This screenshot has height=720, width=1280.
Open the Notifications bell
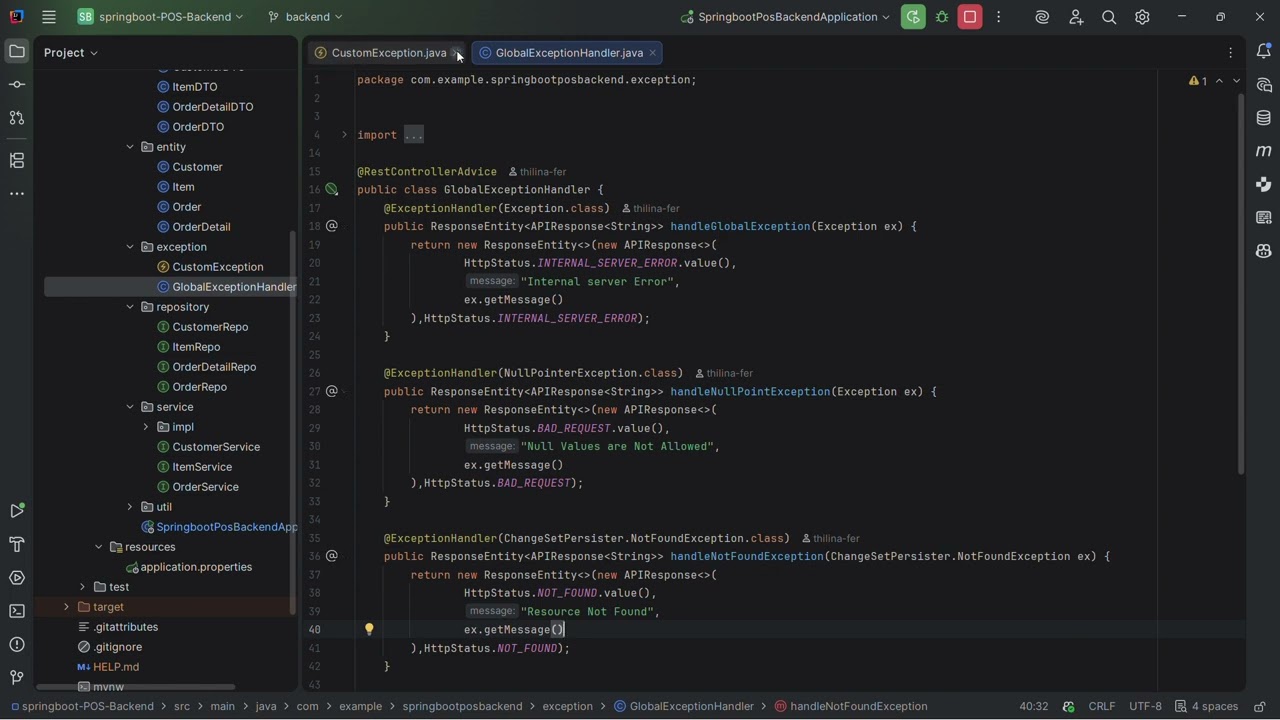pos(1264,52)
